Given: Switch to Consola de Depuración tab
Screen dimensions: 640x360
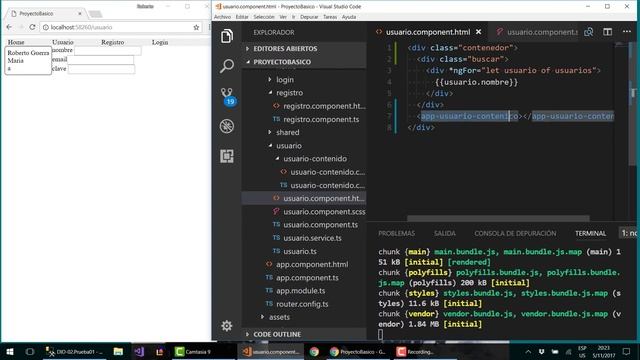Looking at the screenshot, I should coord(515,233).
